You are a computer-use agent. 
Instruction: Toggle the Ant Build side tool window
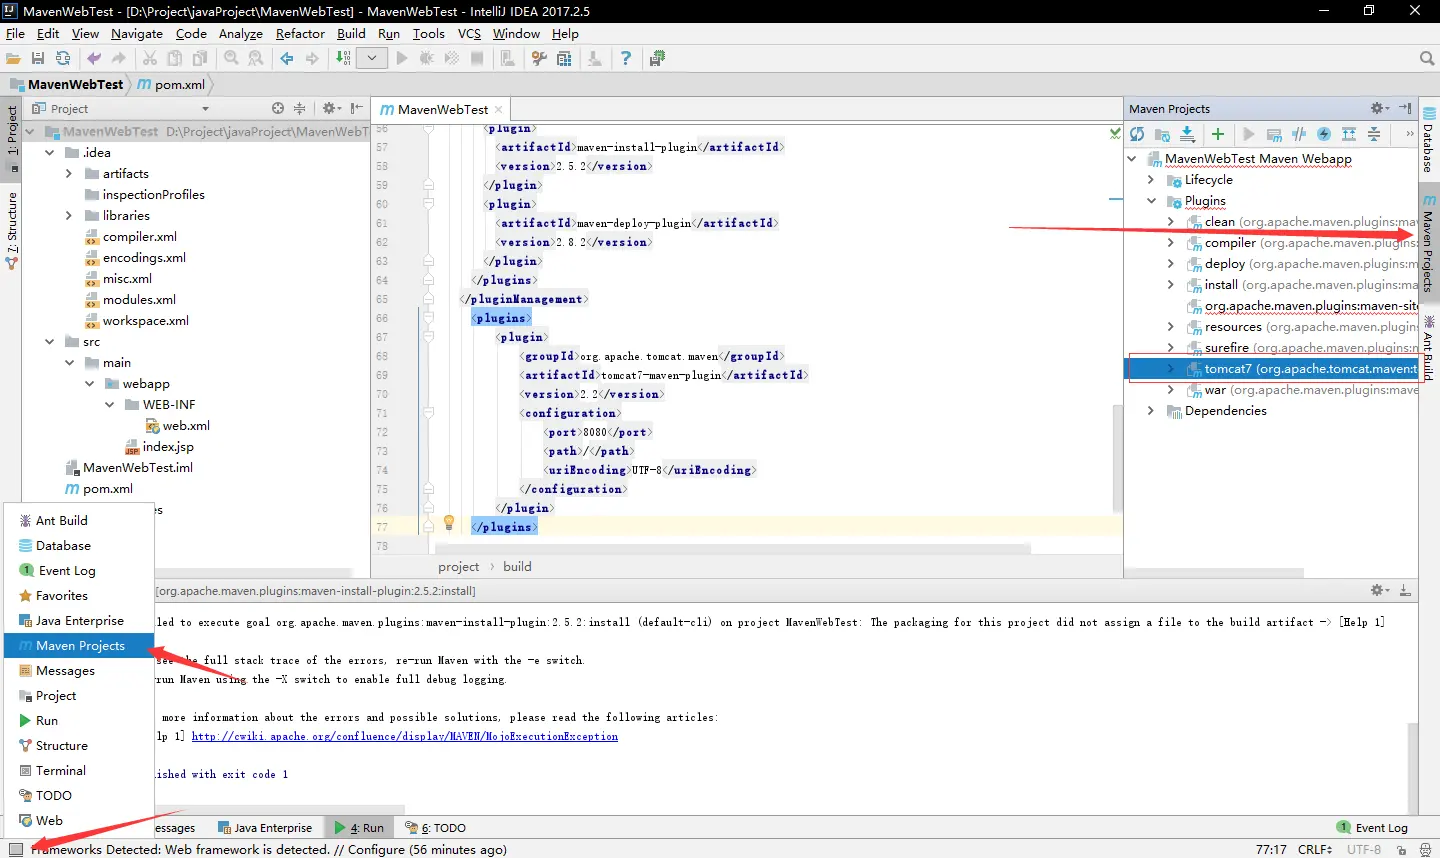coord(1429,348)
